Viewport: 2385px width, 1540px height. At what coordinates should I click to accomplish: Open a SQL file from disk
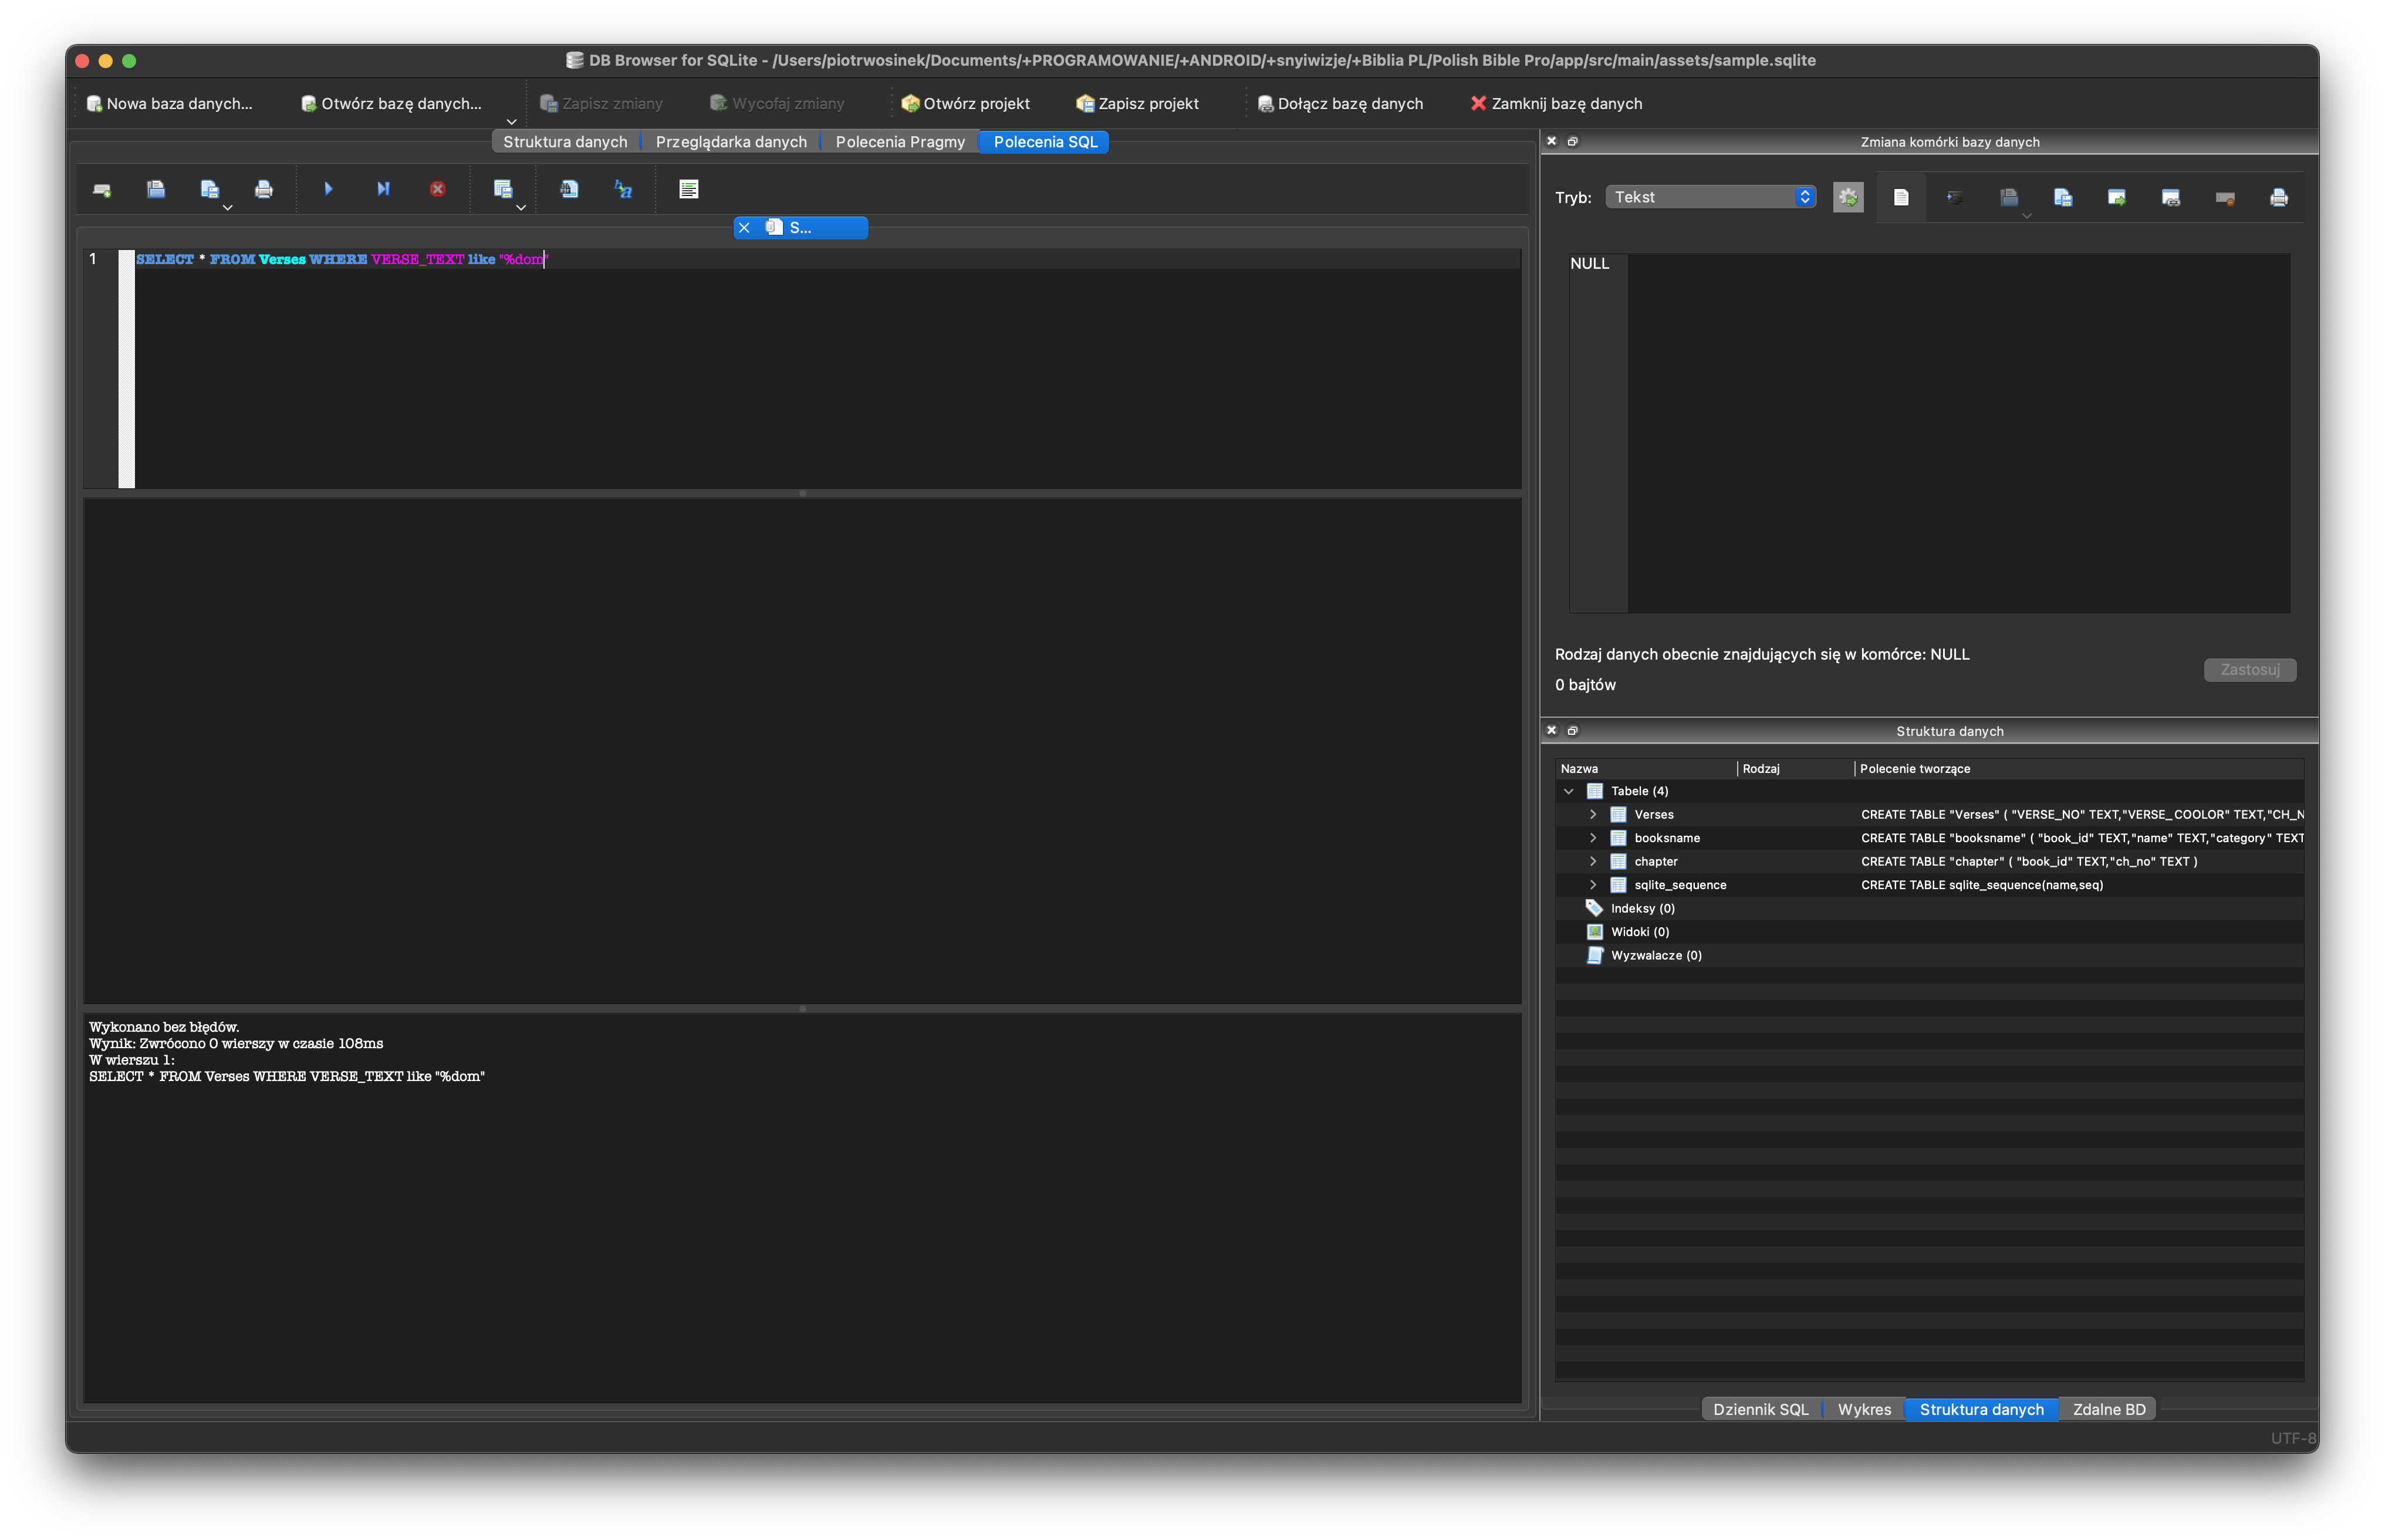pos(156,189)
